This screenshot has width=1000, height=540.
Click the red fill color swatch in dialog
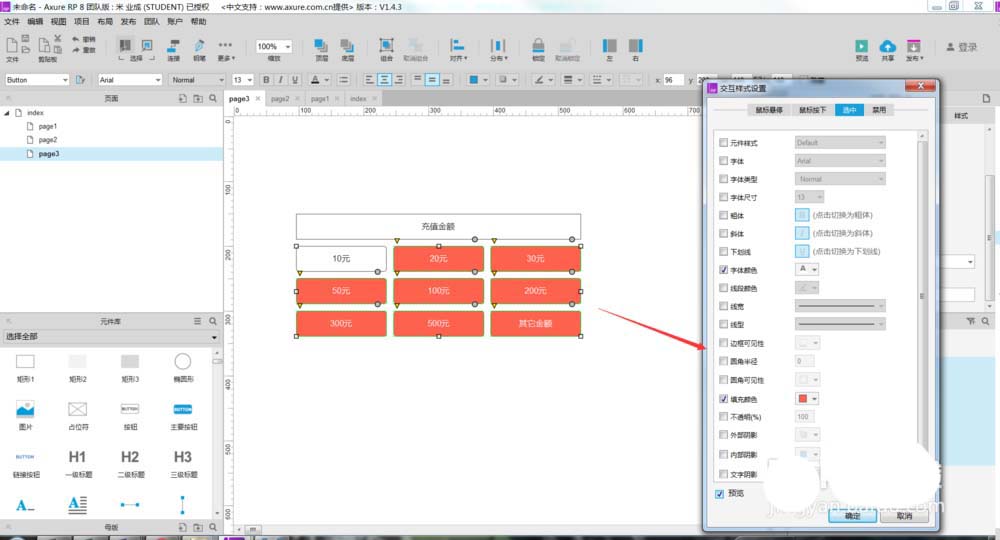pyautogui.click(x=803, y=398)
